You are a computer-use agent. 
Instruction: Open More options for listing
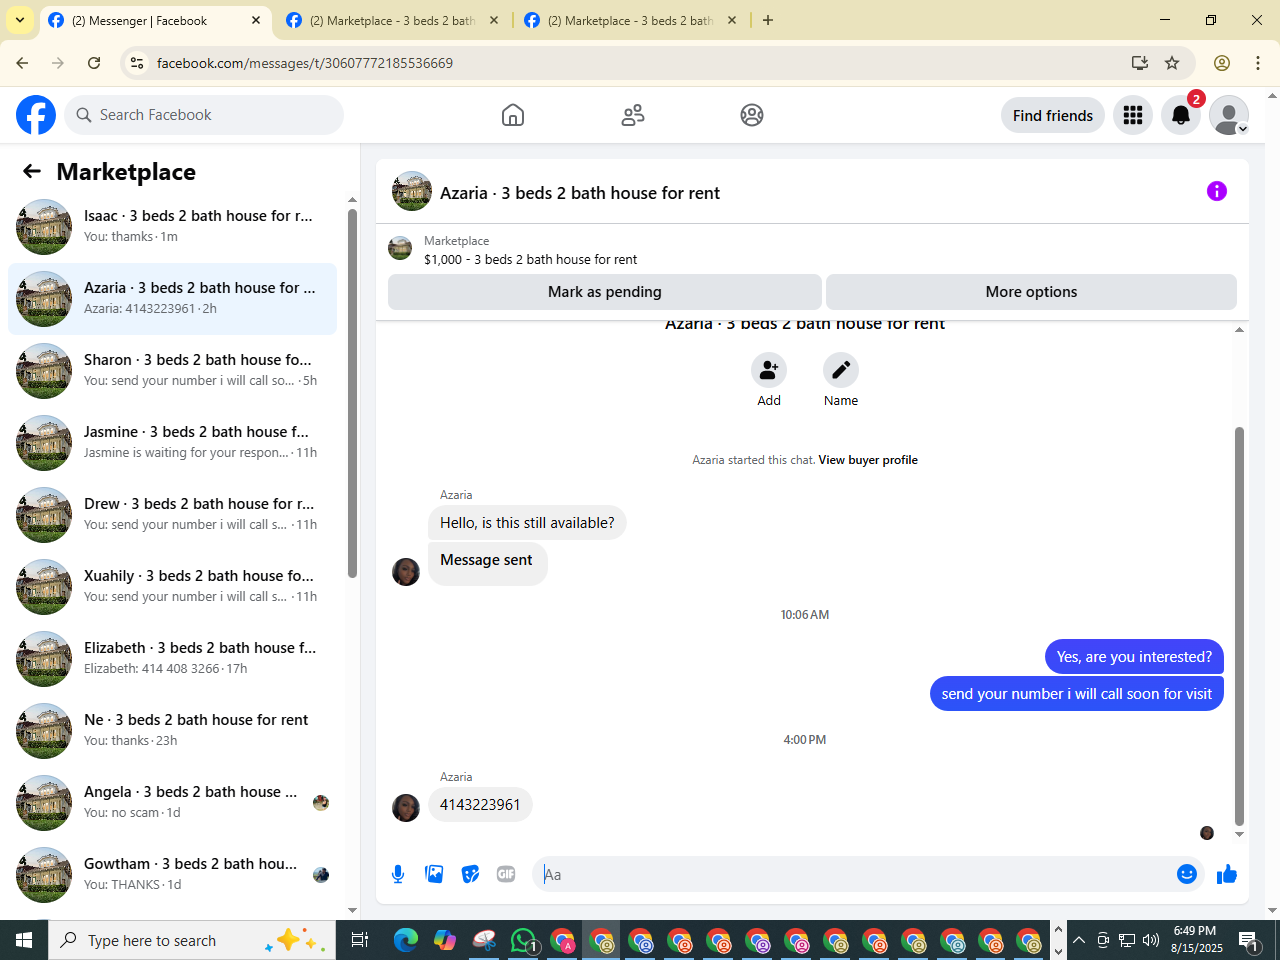tap(1031, 292)
